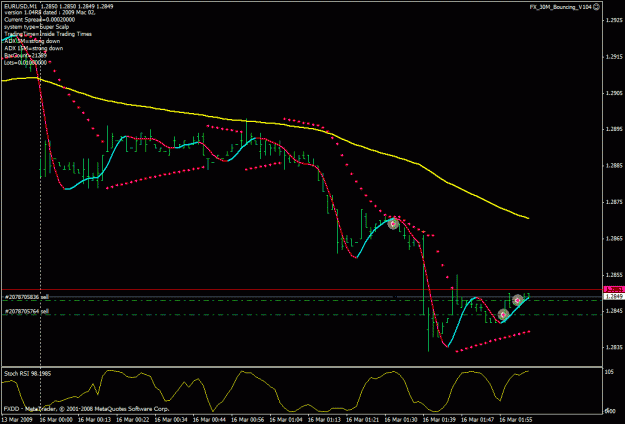Click the Stoch RSI 98.1985 indicator label
The image size is (625, 424).
(x=28, y=373)
